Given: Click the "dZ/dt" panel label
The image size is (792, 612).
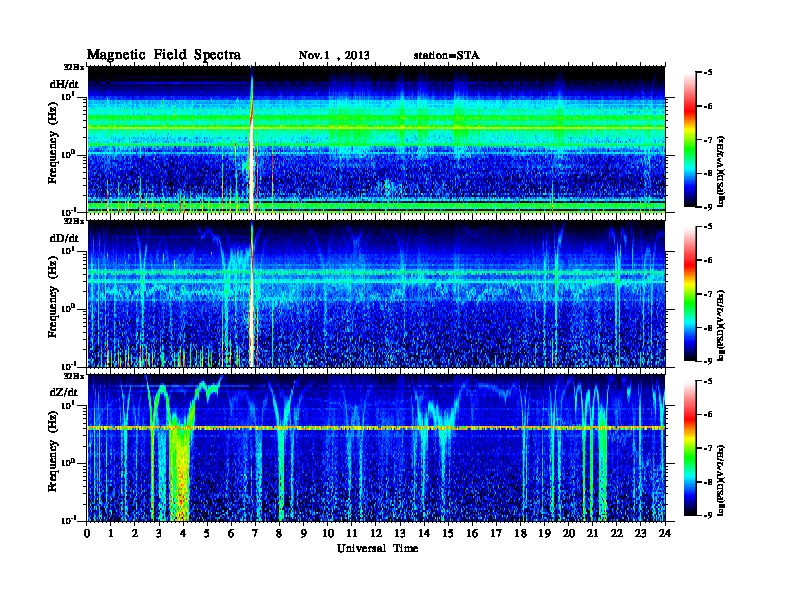Looking at the screenshot, I should click(x=64, y=392).
